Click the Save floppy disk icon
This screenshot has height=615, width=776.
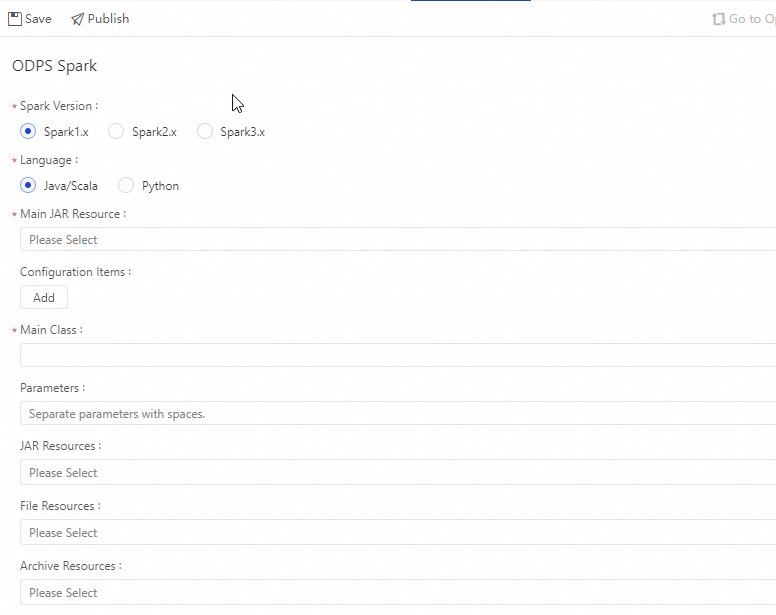(15, 19)
